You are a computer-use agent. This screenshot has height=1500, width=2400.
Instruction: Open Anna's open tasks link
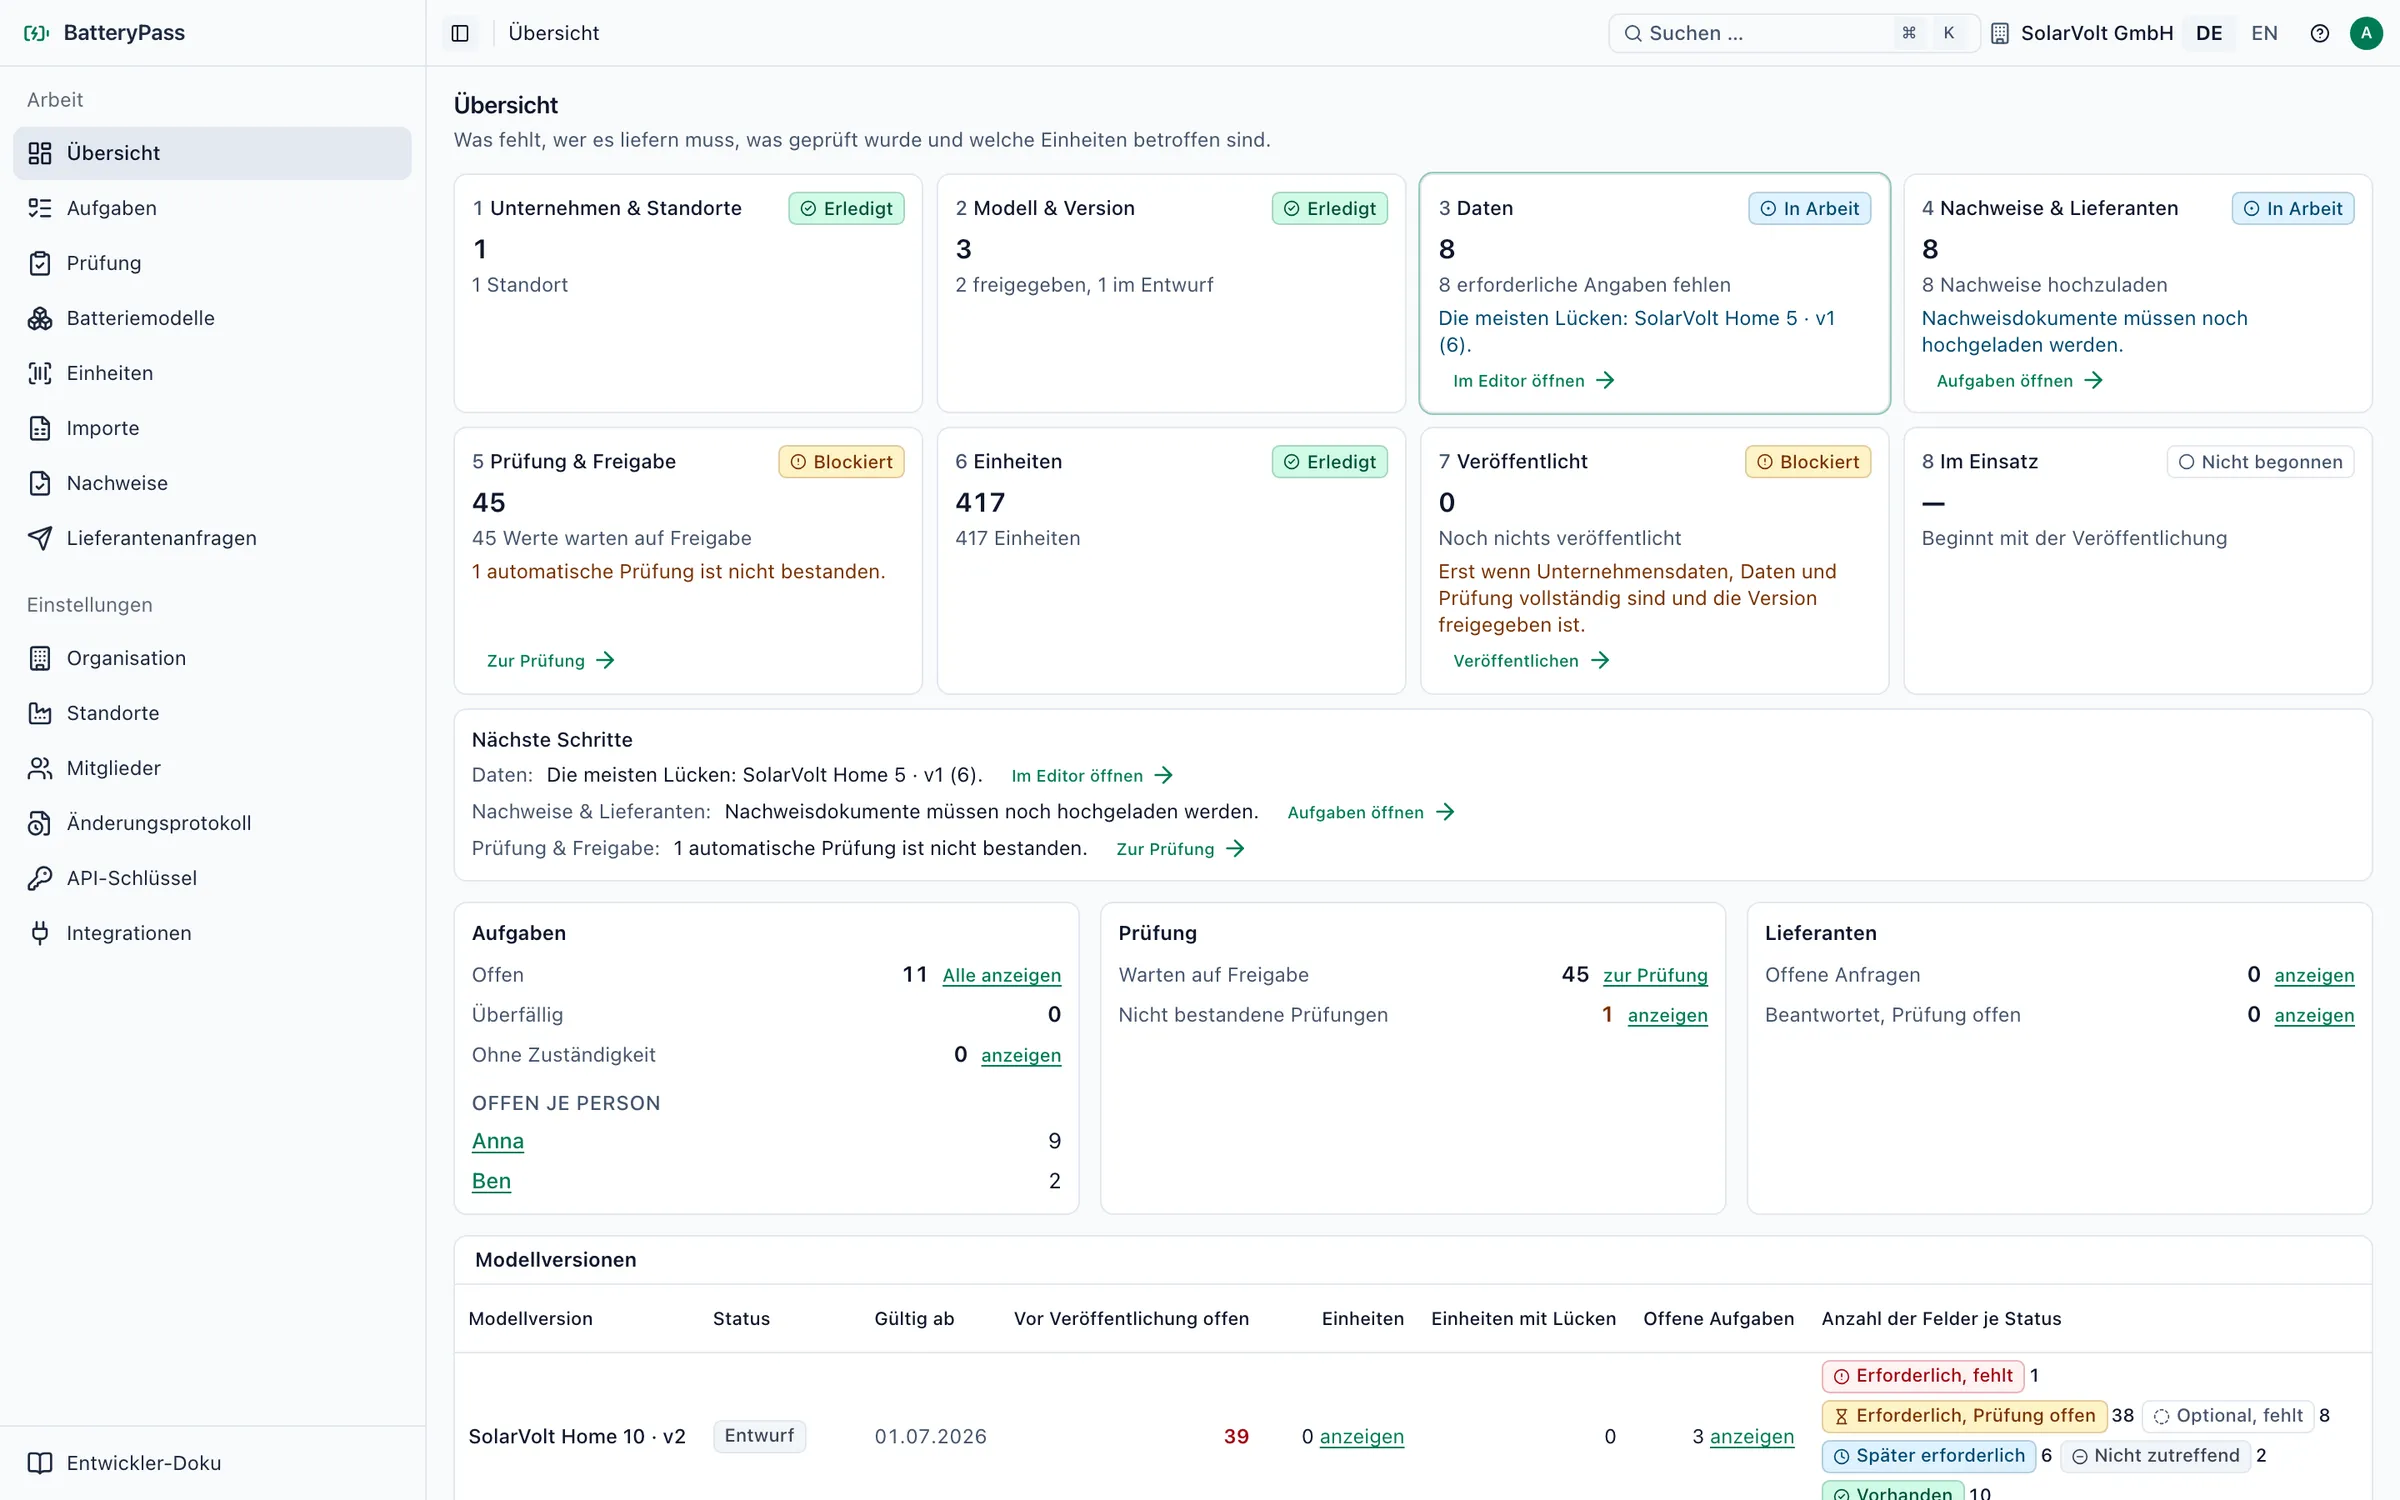pos(497,1141)
